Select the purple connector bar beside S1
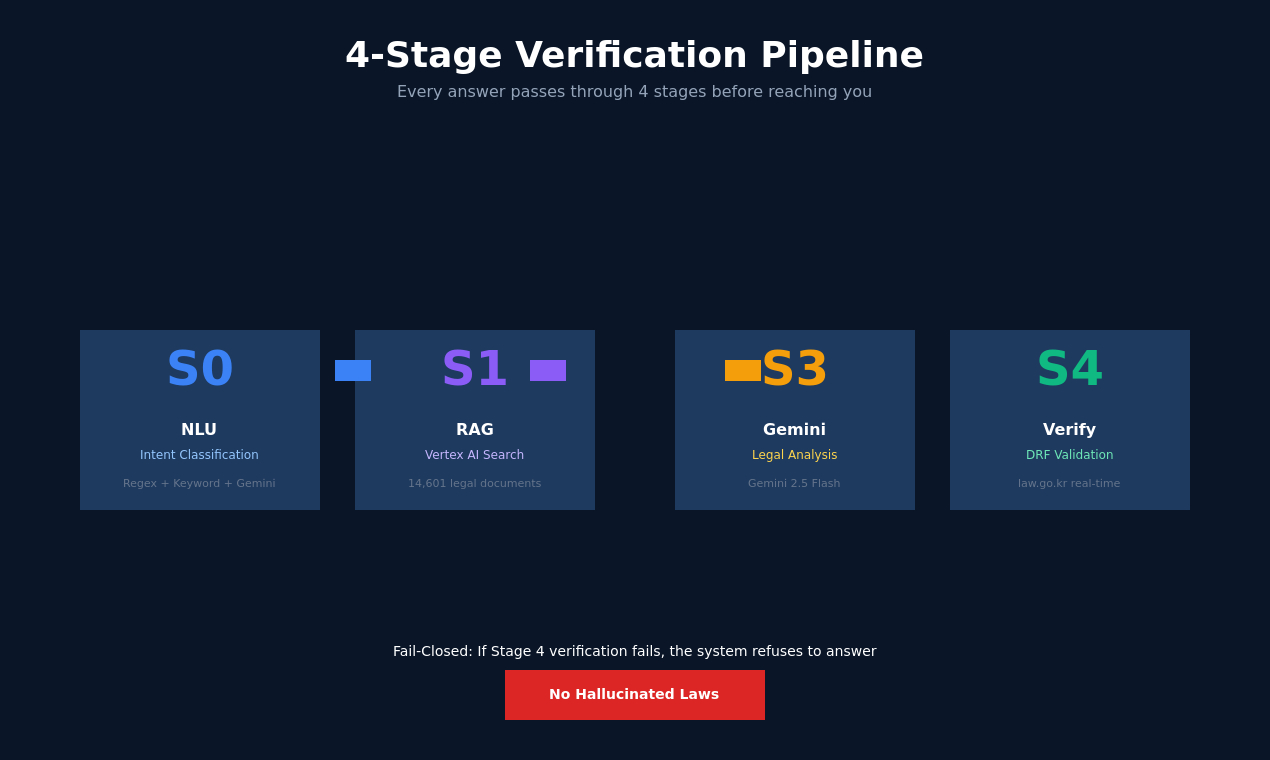 tap(548, 371)
